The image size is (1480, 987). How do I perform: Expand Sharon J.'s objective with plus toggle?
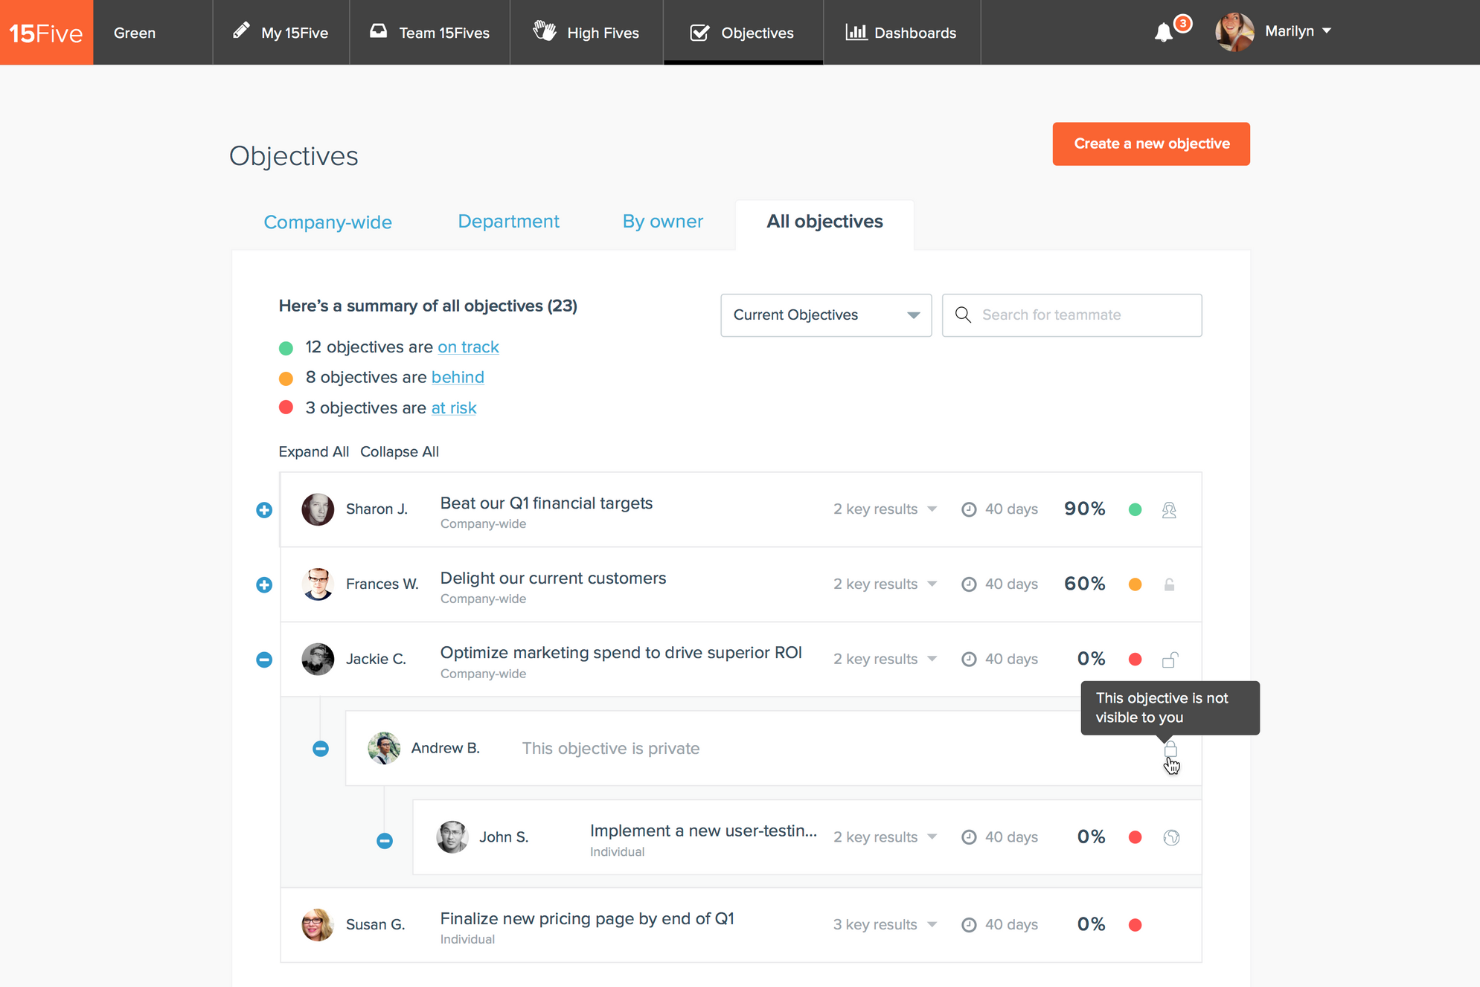[x=264, y=510]
